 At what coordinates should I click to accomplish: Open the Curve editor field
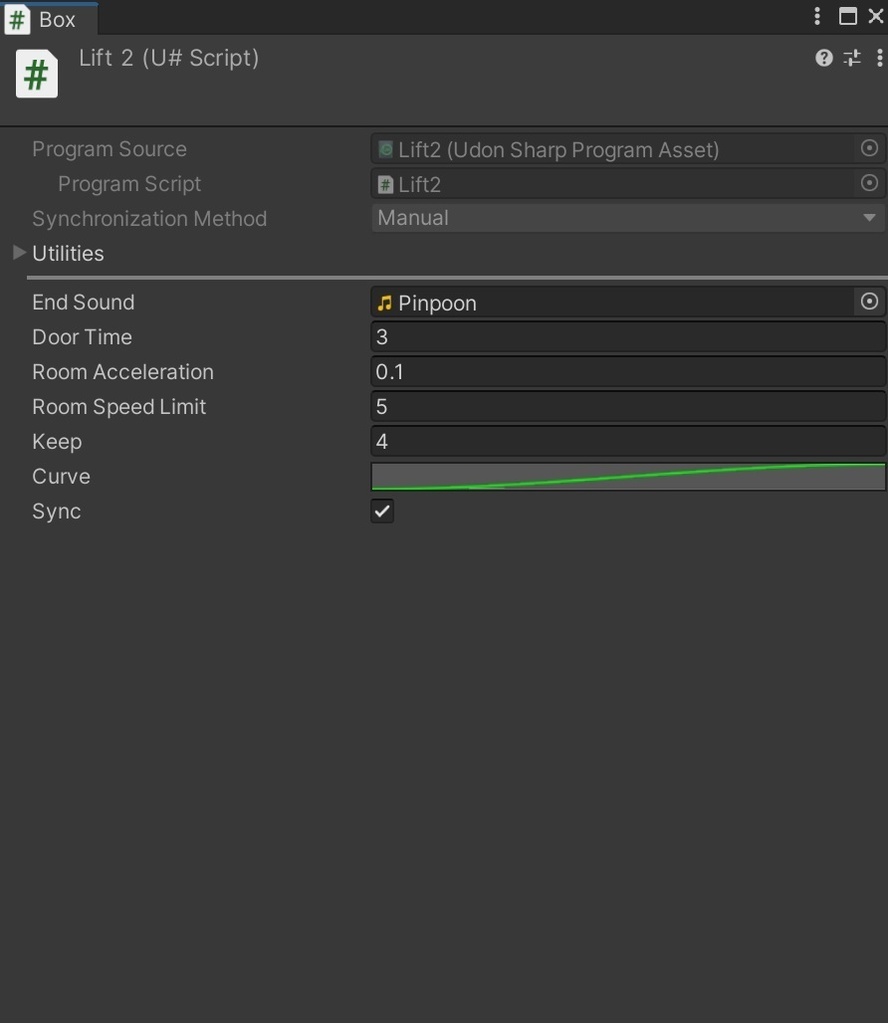click(627, 477)
